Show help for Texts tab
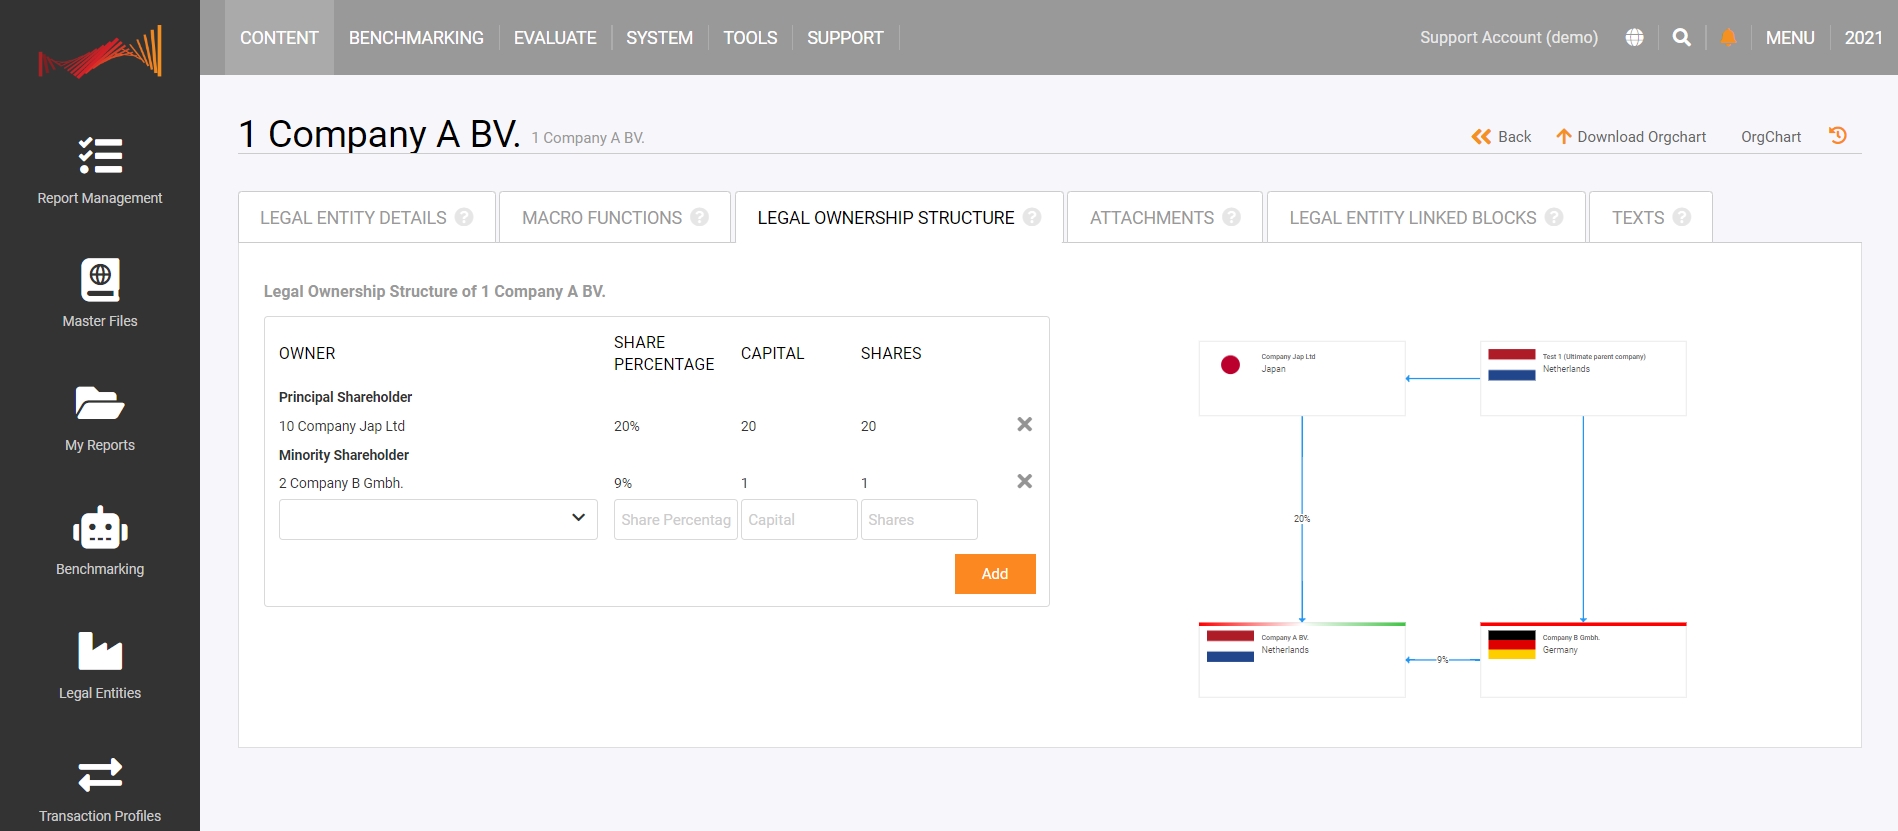This screenshot has height=831, width=1898. click(1682, 217)
